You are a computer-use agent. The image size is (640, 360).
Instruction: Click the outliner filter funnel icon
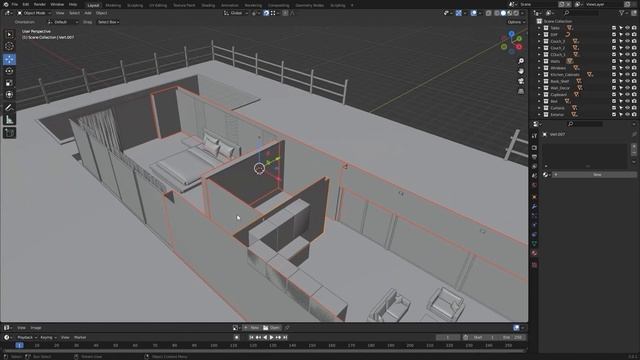click(x=622, y=13)
